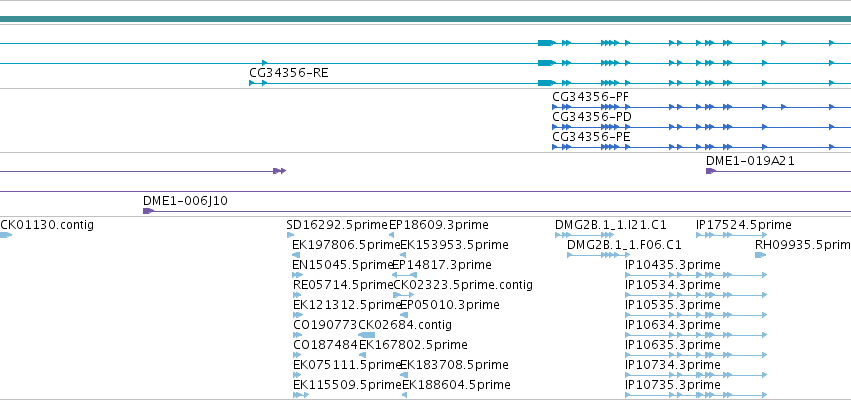Click the DMG2B.1_1.F06.C1 alignment glyph
Screen dimensions: 851x400
[599, 255]
